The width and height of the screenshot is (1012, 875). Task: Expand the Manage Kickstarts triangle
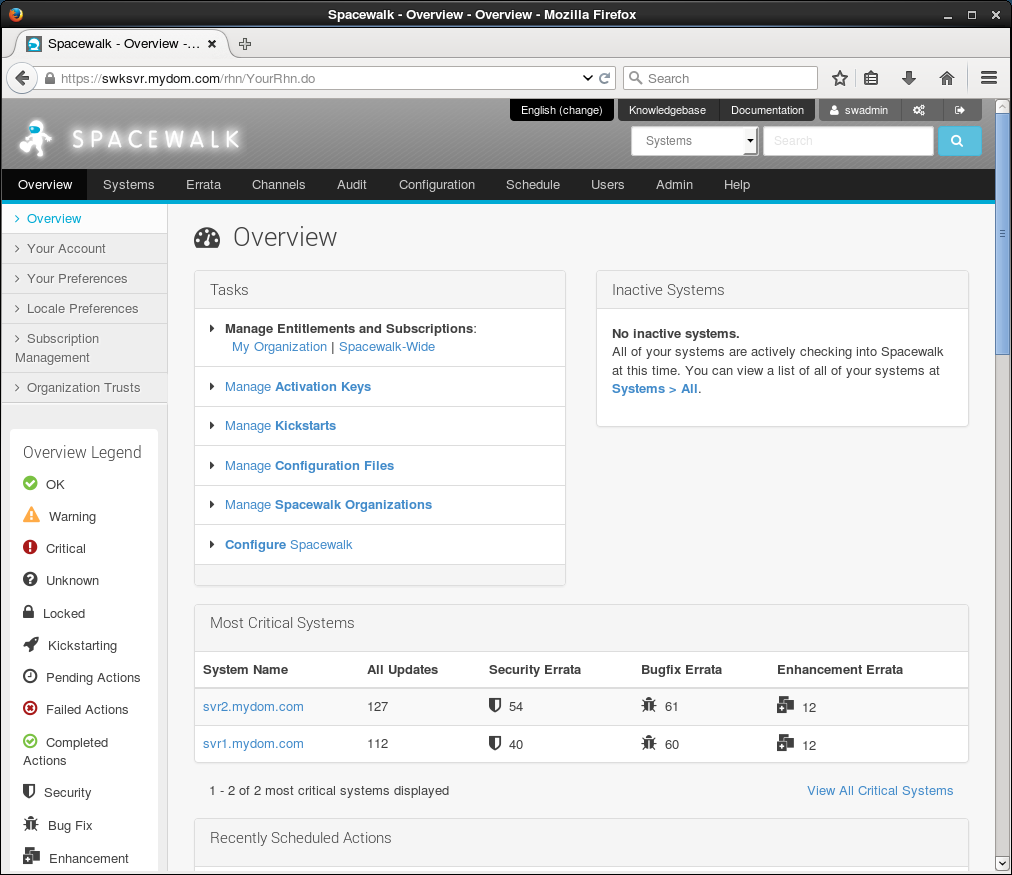tap(212, 425)
